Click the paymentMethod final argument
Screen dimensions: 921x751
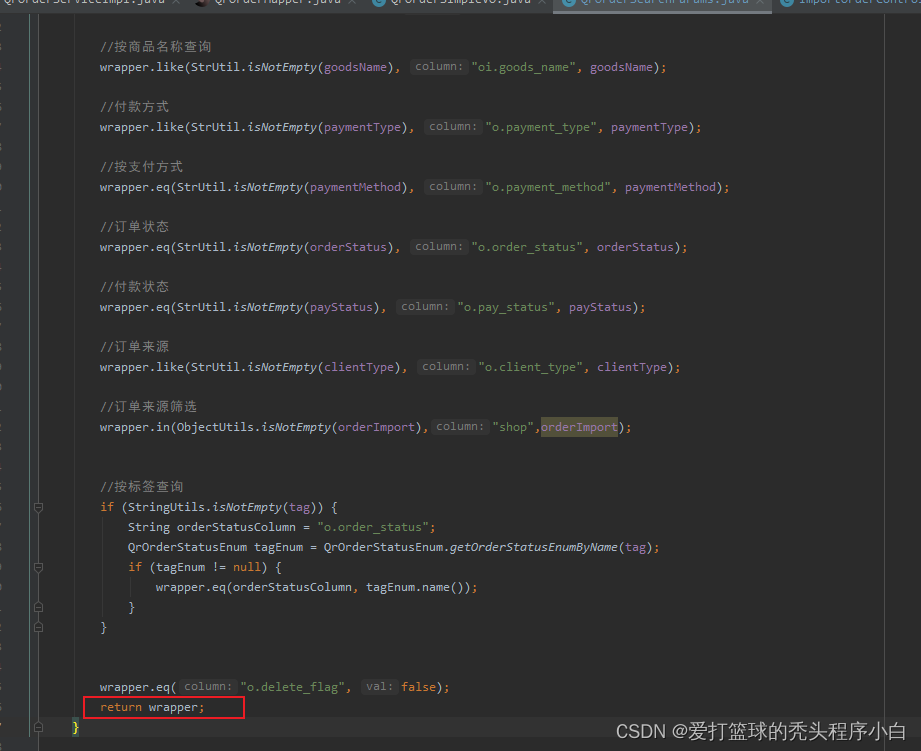[x=670, y=187]
